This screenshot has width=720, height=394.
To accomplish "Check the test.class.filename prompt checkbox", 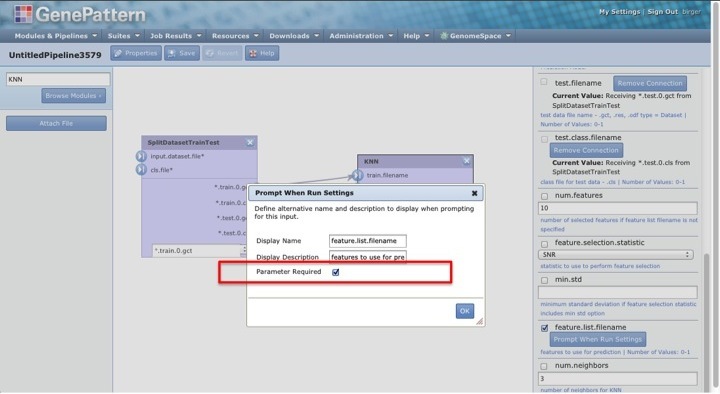I will click(544, 139).
